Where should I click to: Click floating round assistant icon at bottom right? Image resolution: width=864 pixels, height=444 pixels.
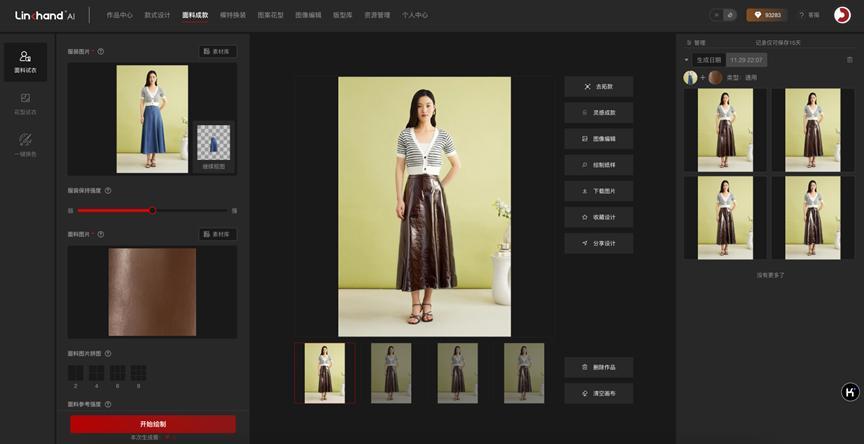(850, 392)
